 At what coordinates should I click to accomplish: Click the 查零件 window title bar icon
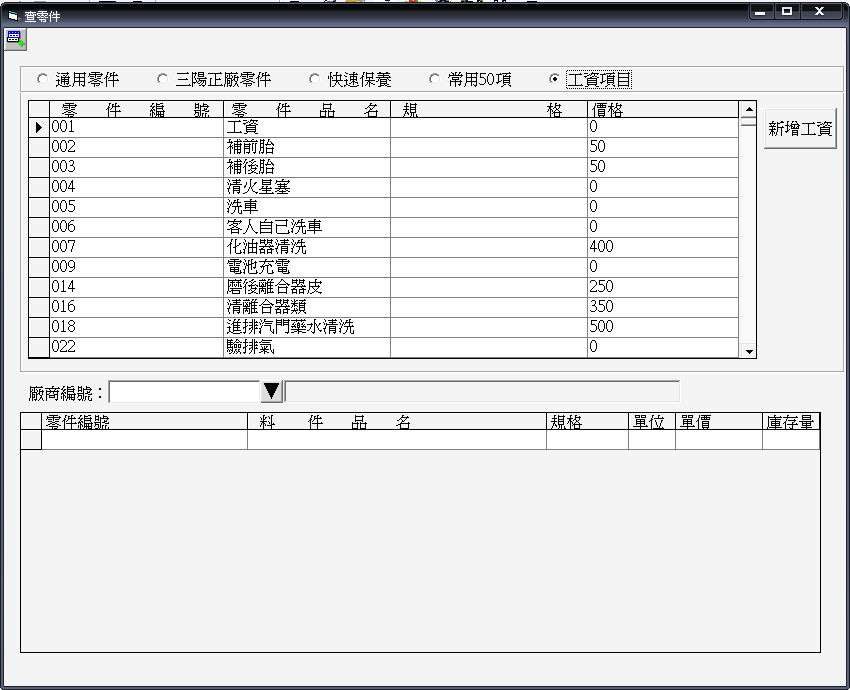coord(12,16)
